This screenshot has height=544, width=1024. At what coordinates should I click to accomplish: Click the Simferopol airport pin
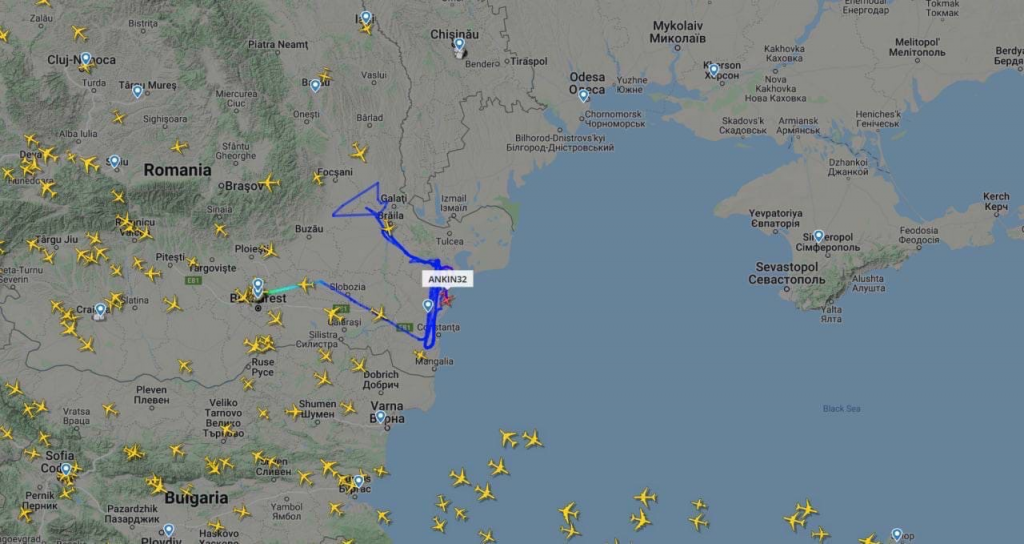[818, 236]
